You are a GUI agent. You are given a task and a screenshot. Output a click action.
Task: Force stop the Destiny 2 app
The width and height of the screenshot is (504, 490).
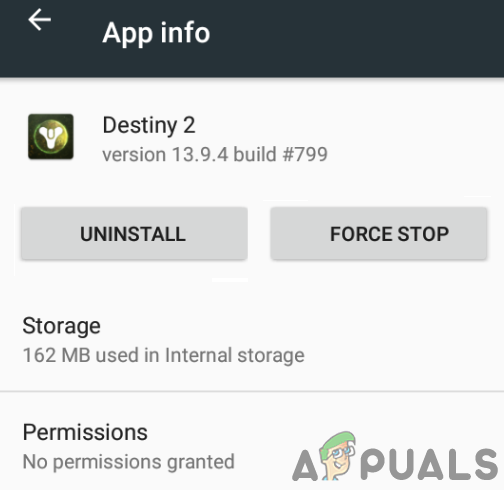tap(379, 233)
